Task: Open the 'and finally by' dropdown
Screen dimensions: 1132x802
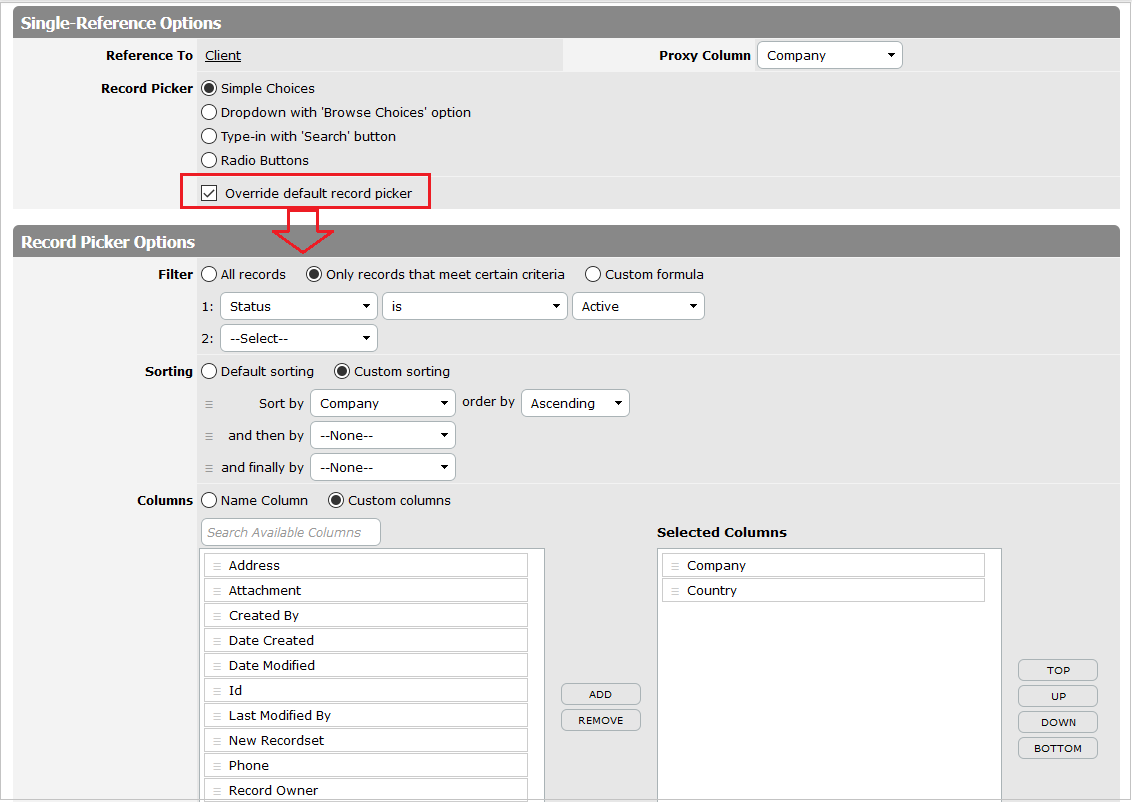Action: 383,467
